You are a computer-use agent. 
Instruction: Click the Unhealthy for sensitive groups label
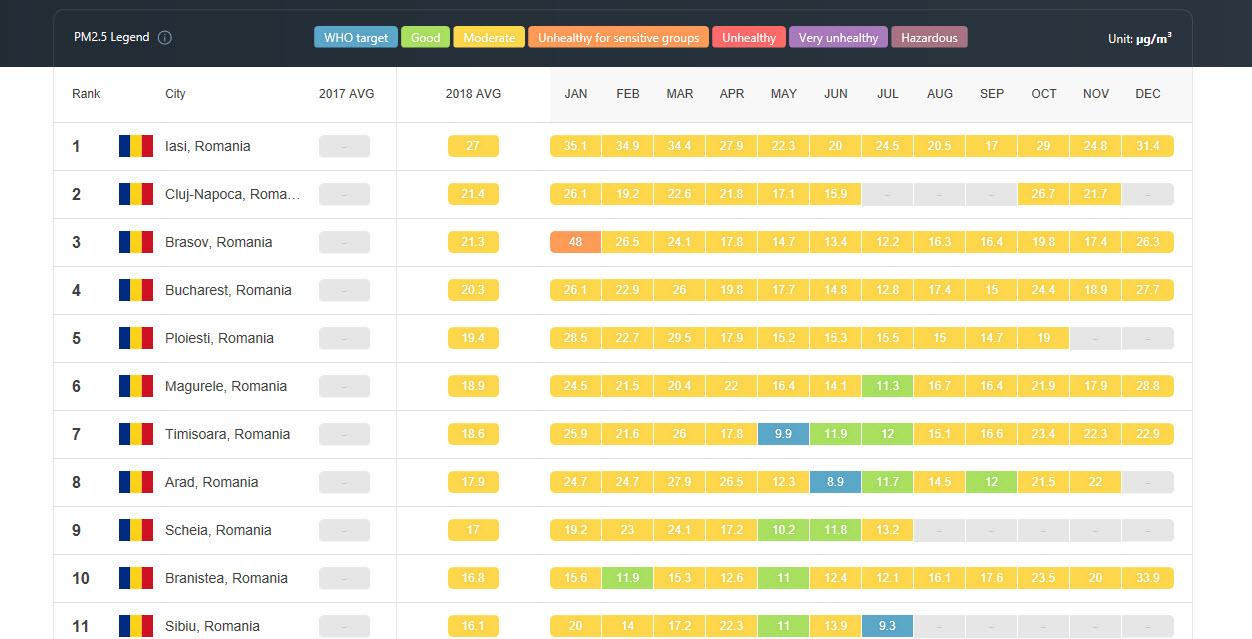click(x=618, y=38)
